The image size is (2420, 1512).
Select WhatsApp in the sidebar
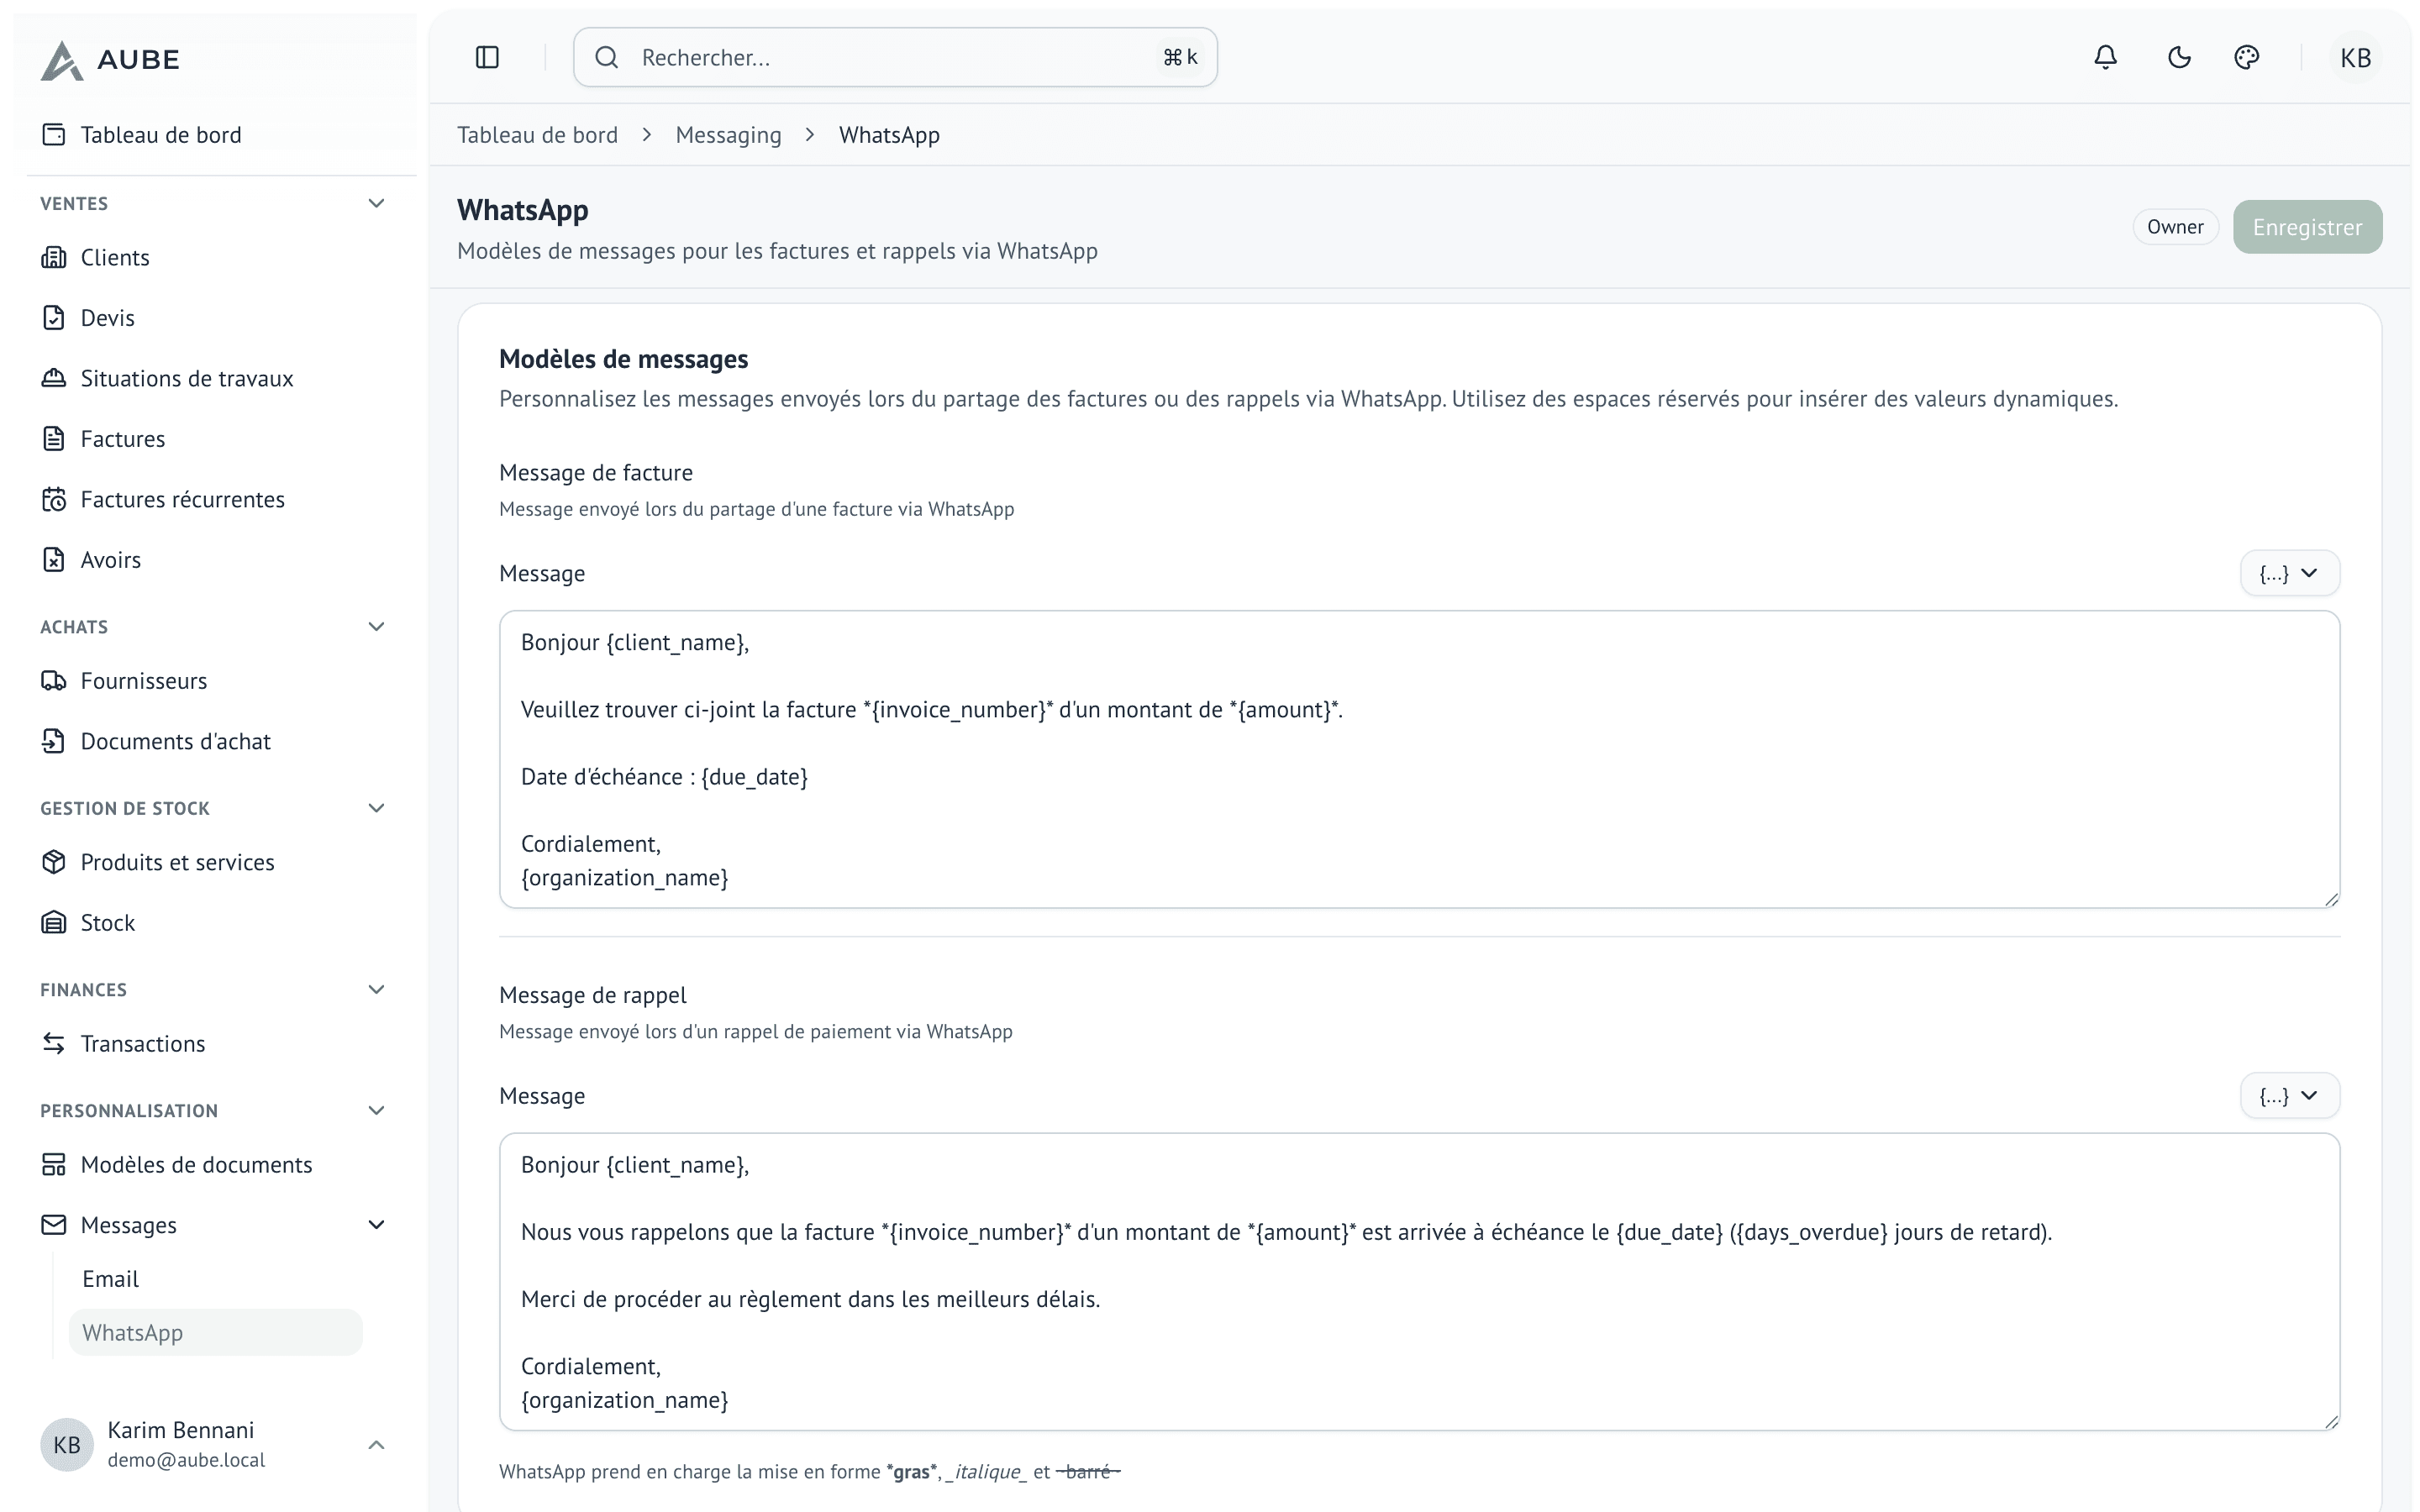(x=215, y=1333)
